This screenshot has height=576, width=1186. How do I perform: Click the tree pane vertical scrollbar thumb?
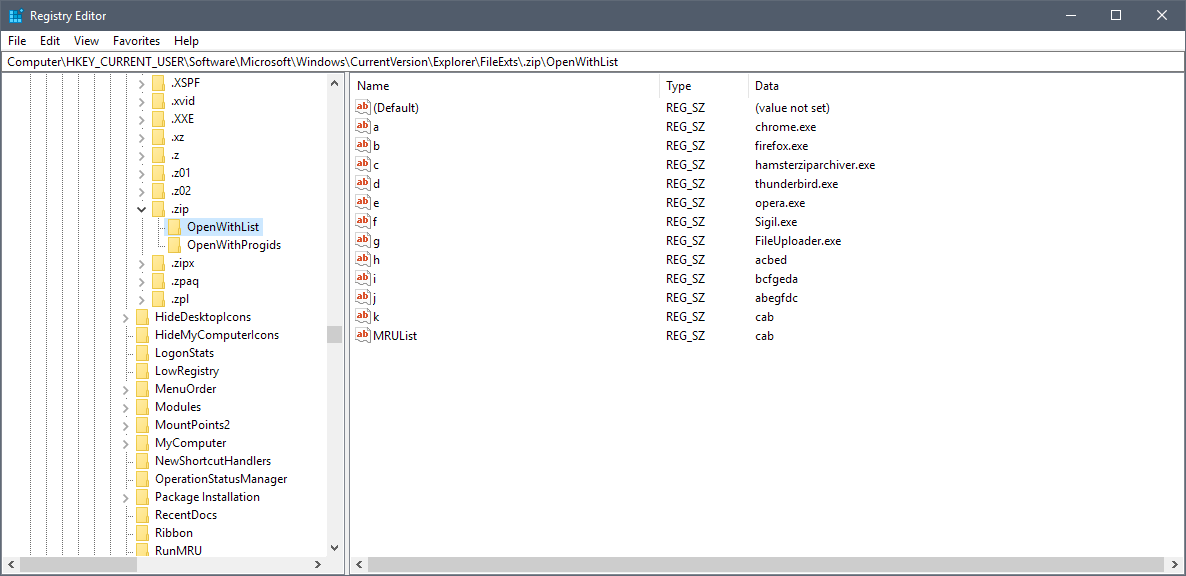[x=334, y=334]
